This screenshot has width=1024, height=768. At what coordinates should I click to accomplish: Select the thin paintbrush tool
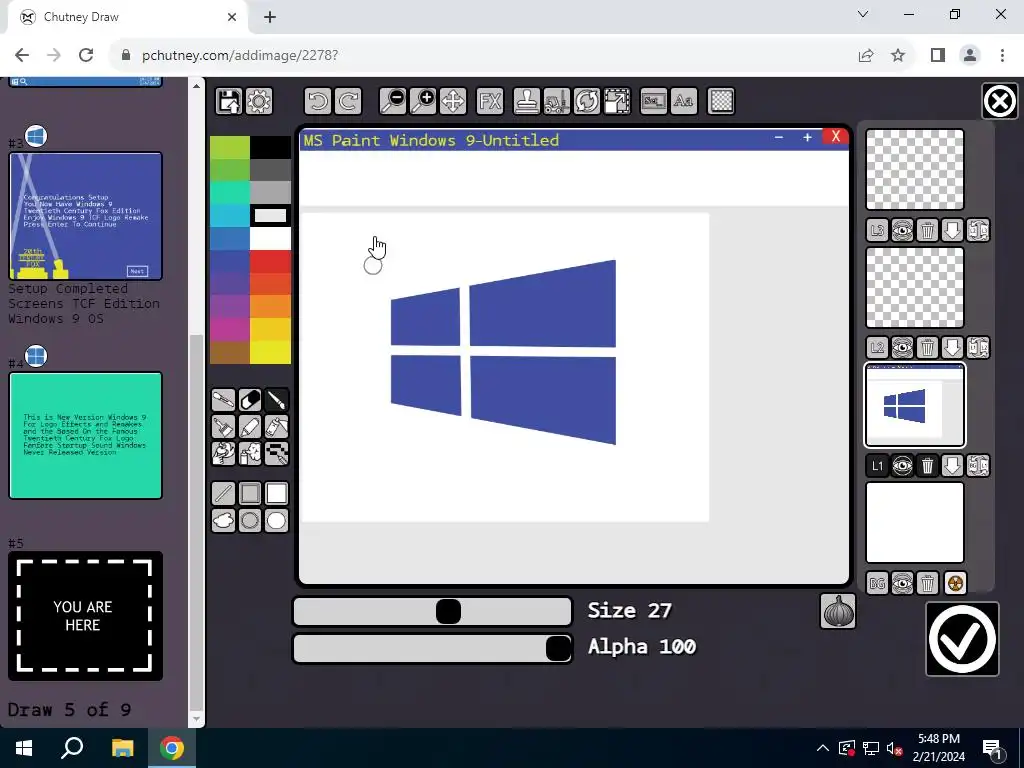277,400
